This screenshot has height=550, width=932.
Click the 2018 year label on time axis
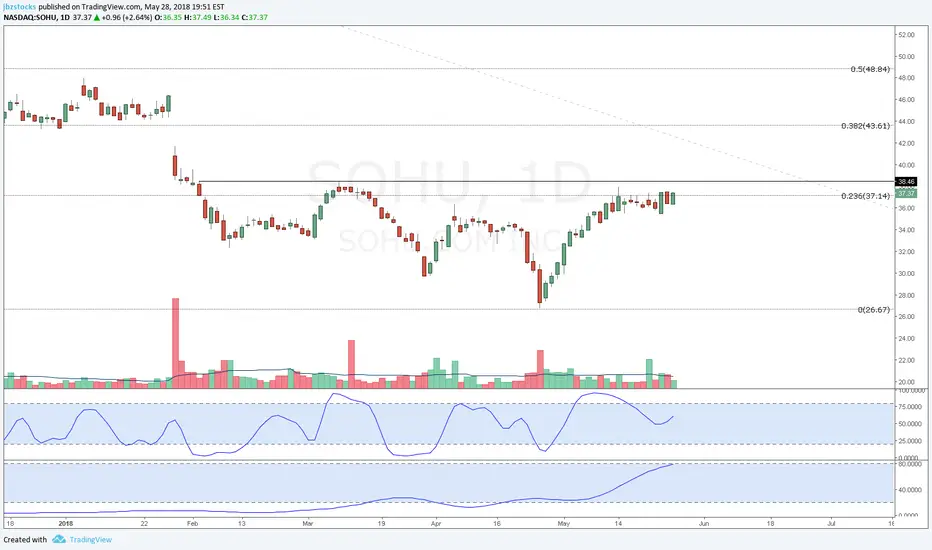coord(66,523)
